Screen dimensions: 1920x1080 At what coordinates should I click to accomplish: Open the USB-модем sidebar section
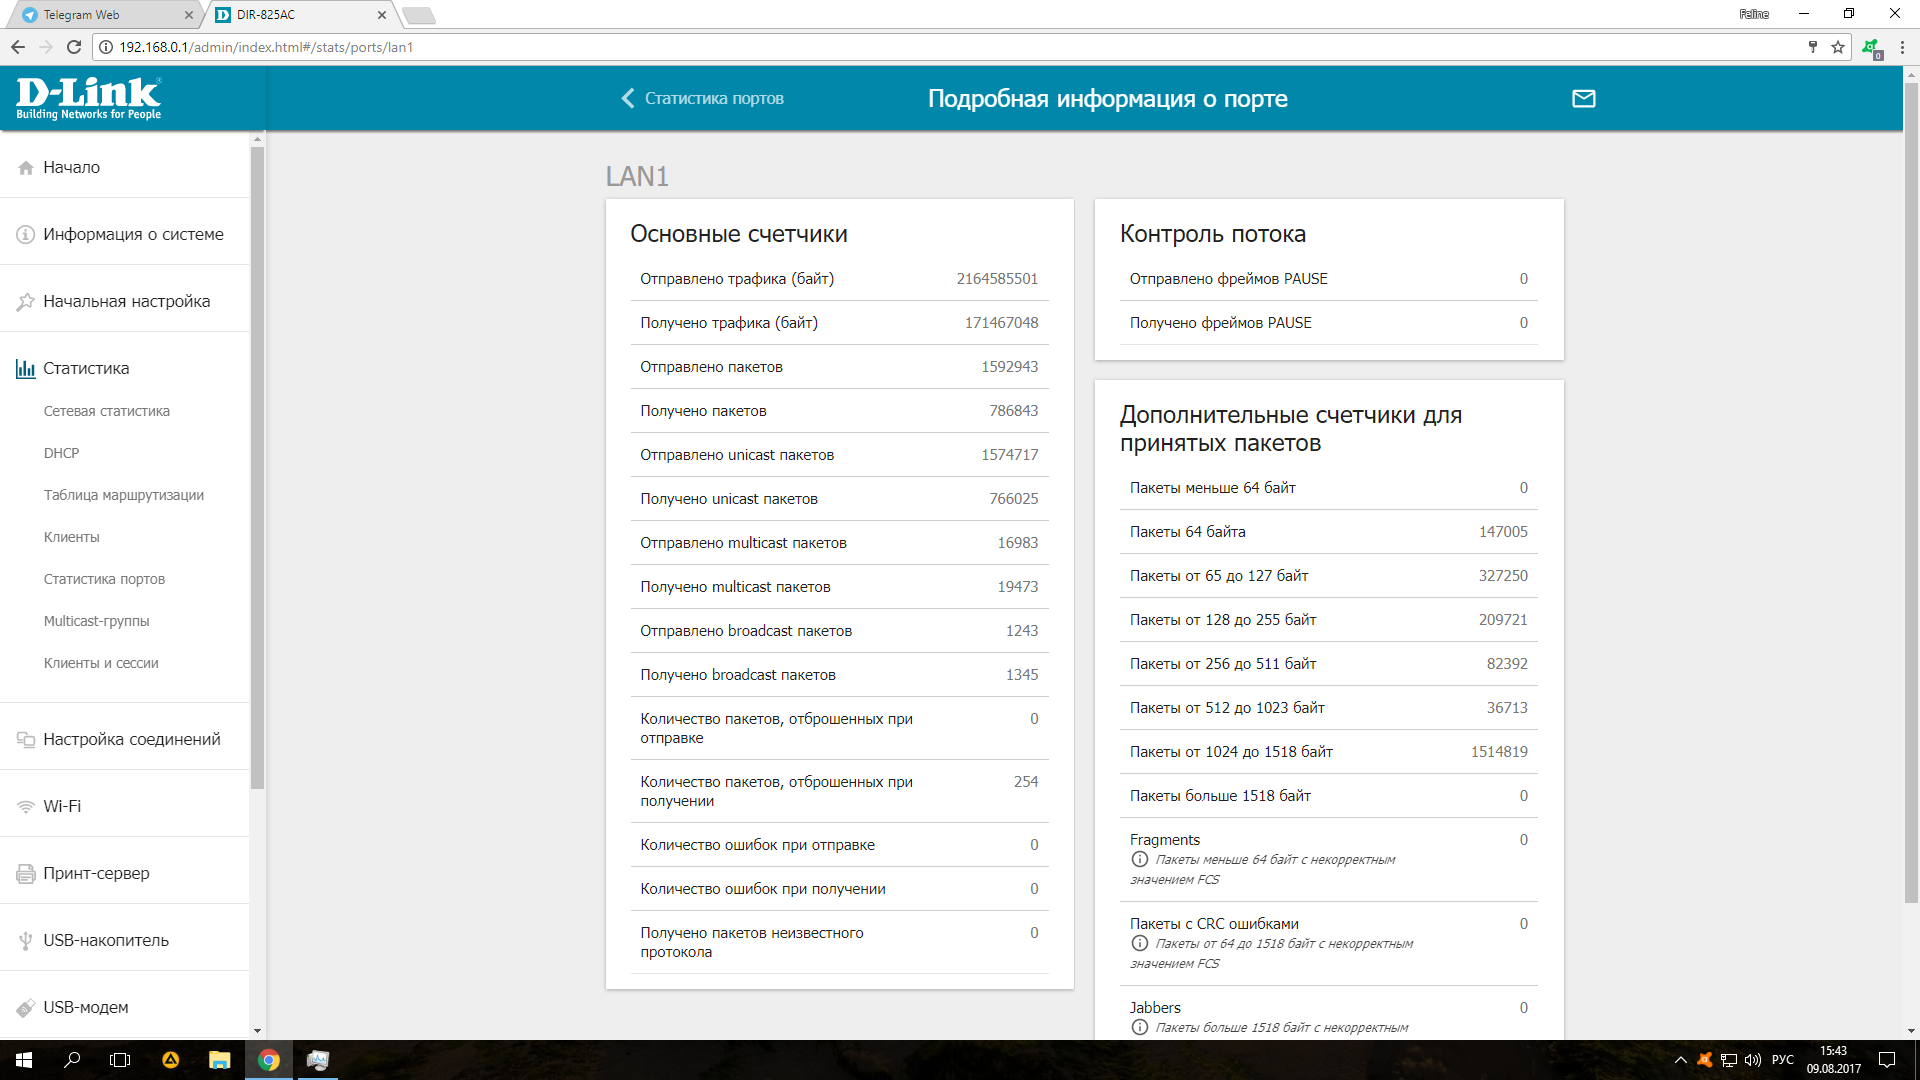85,1007
